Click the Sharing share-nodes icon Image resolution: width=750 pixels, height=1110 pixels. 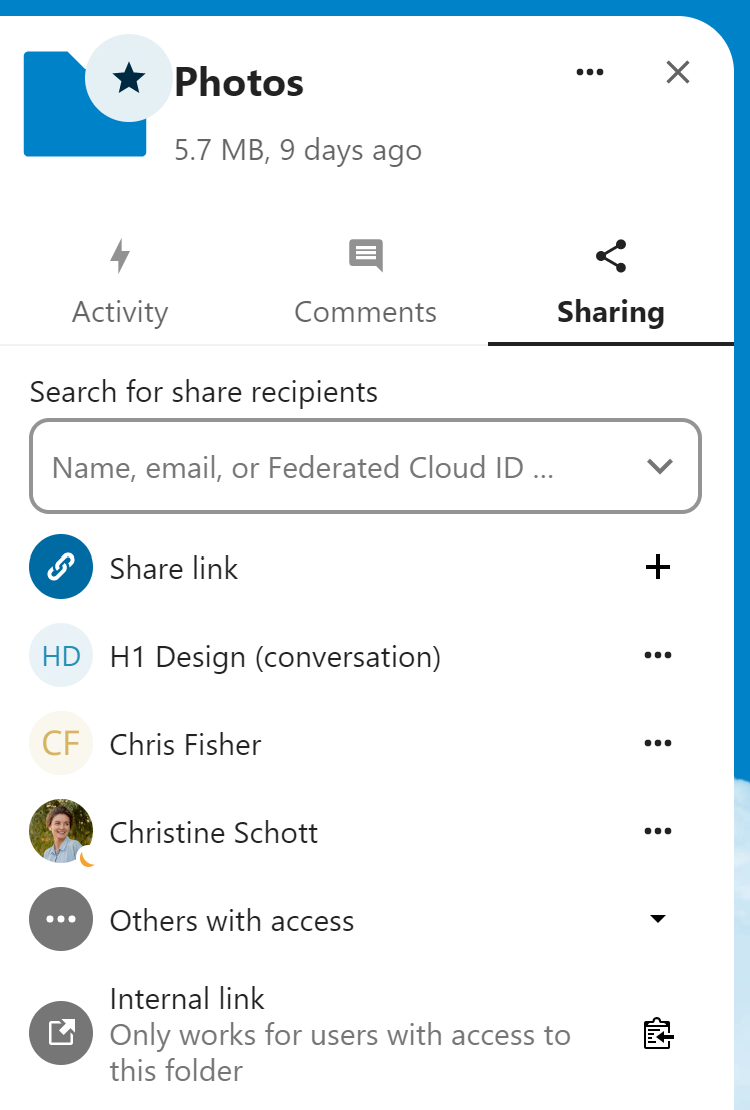click(x=610, y=255)
